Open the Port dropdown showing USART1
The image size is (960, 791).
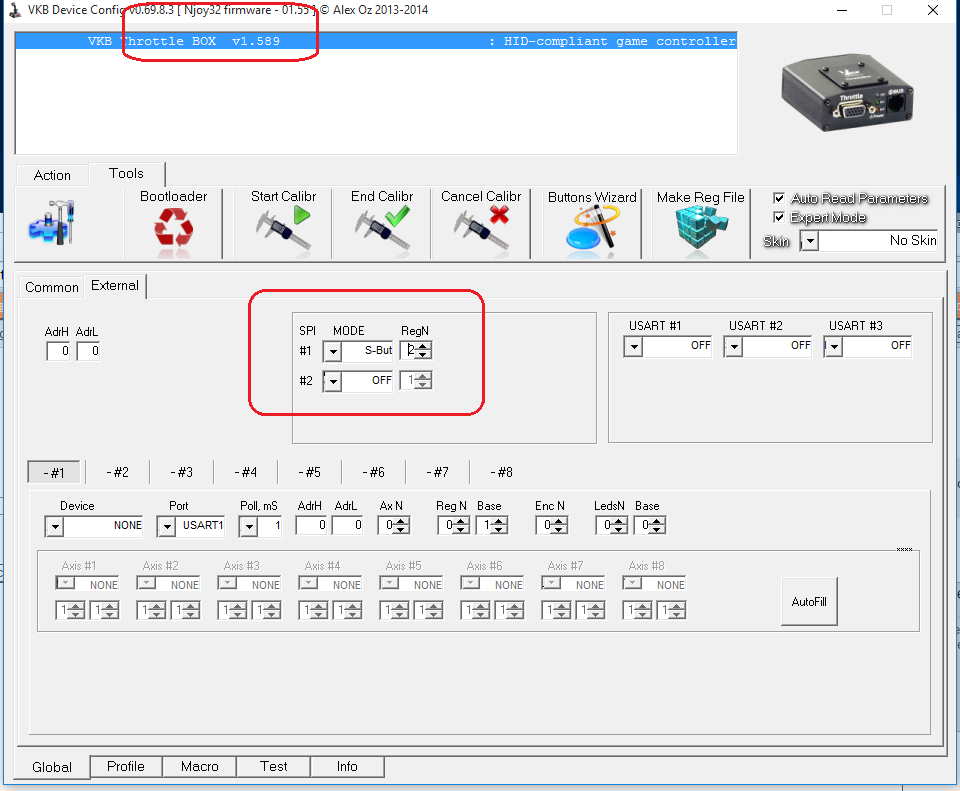pos(166,526)
